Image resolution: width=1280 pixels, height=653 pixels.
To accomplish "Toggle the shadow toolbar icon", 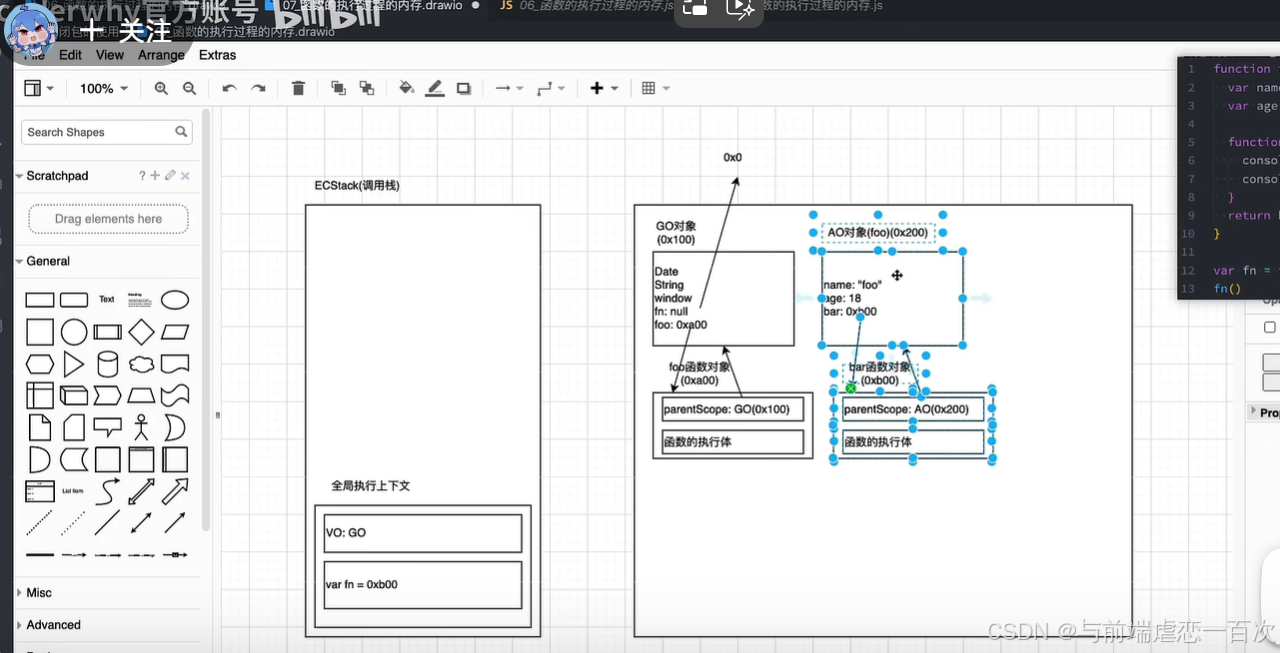I will click(x=463, y=88).
